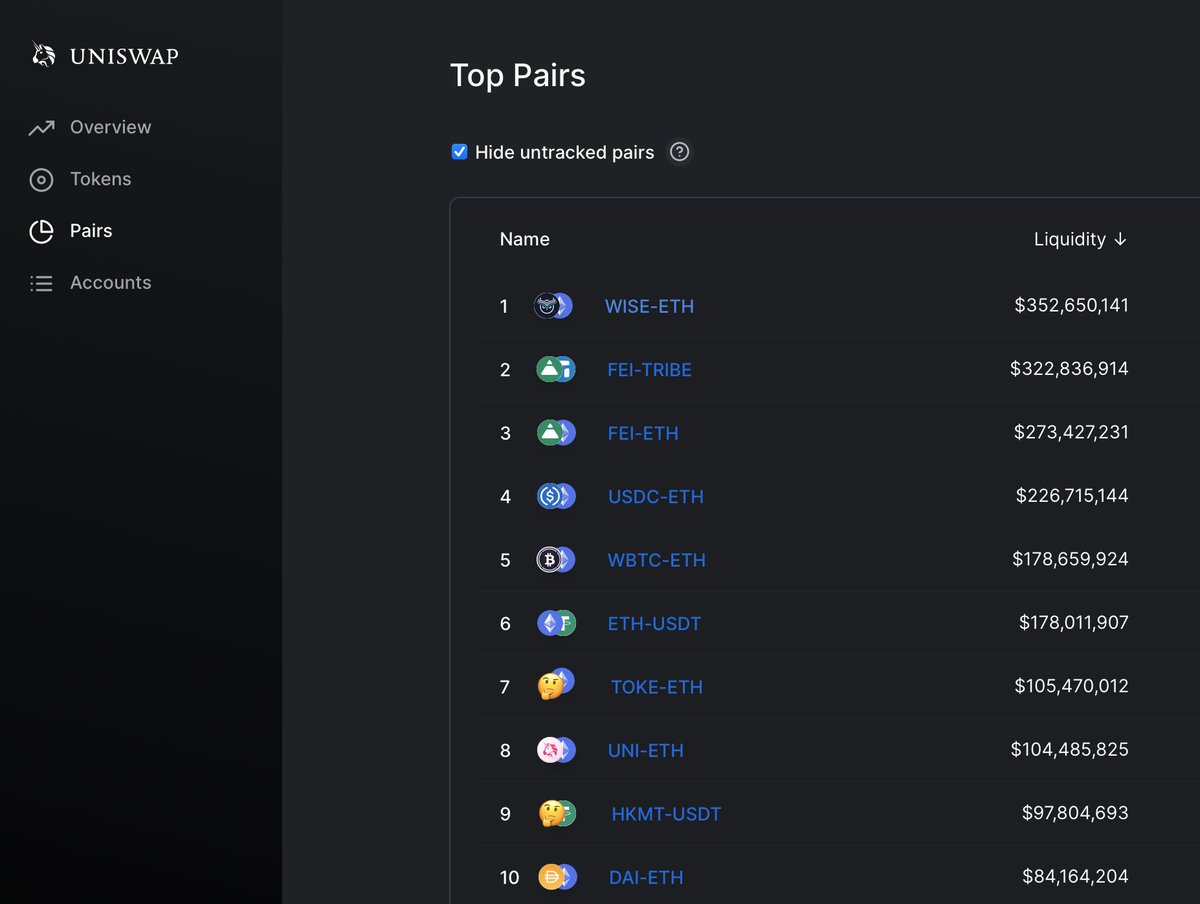Select the Pairs menu item
Screen dimensions: 1200x904
[91, 231]
